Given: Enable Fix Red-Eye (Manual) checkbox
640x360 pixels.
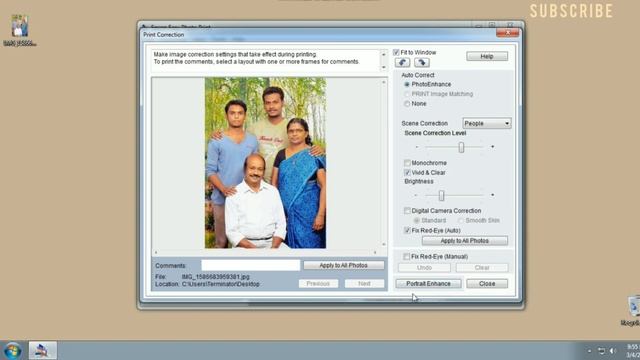Looking at the screenshot, I should click(407, 256).
